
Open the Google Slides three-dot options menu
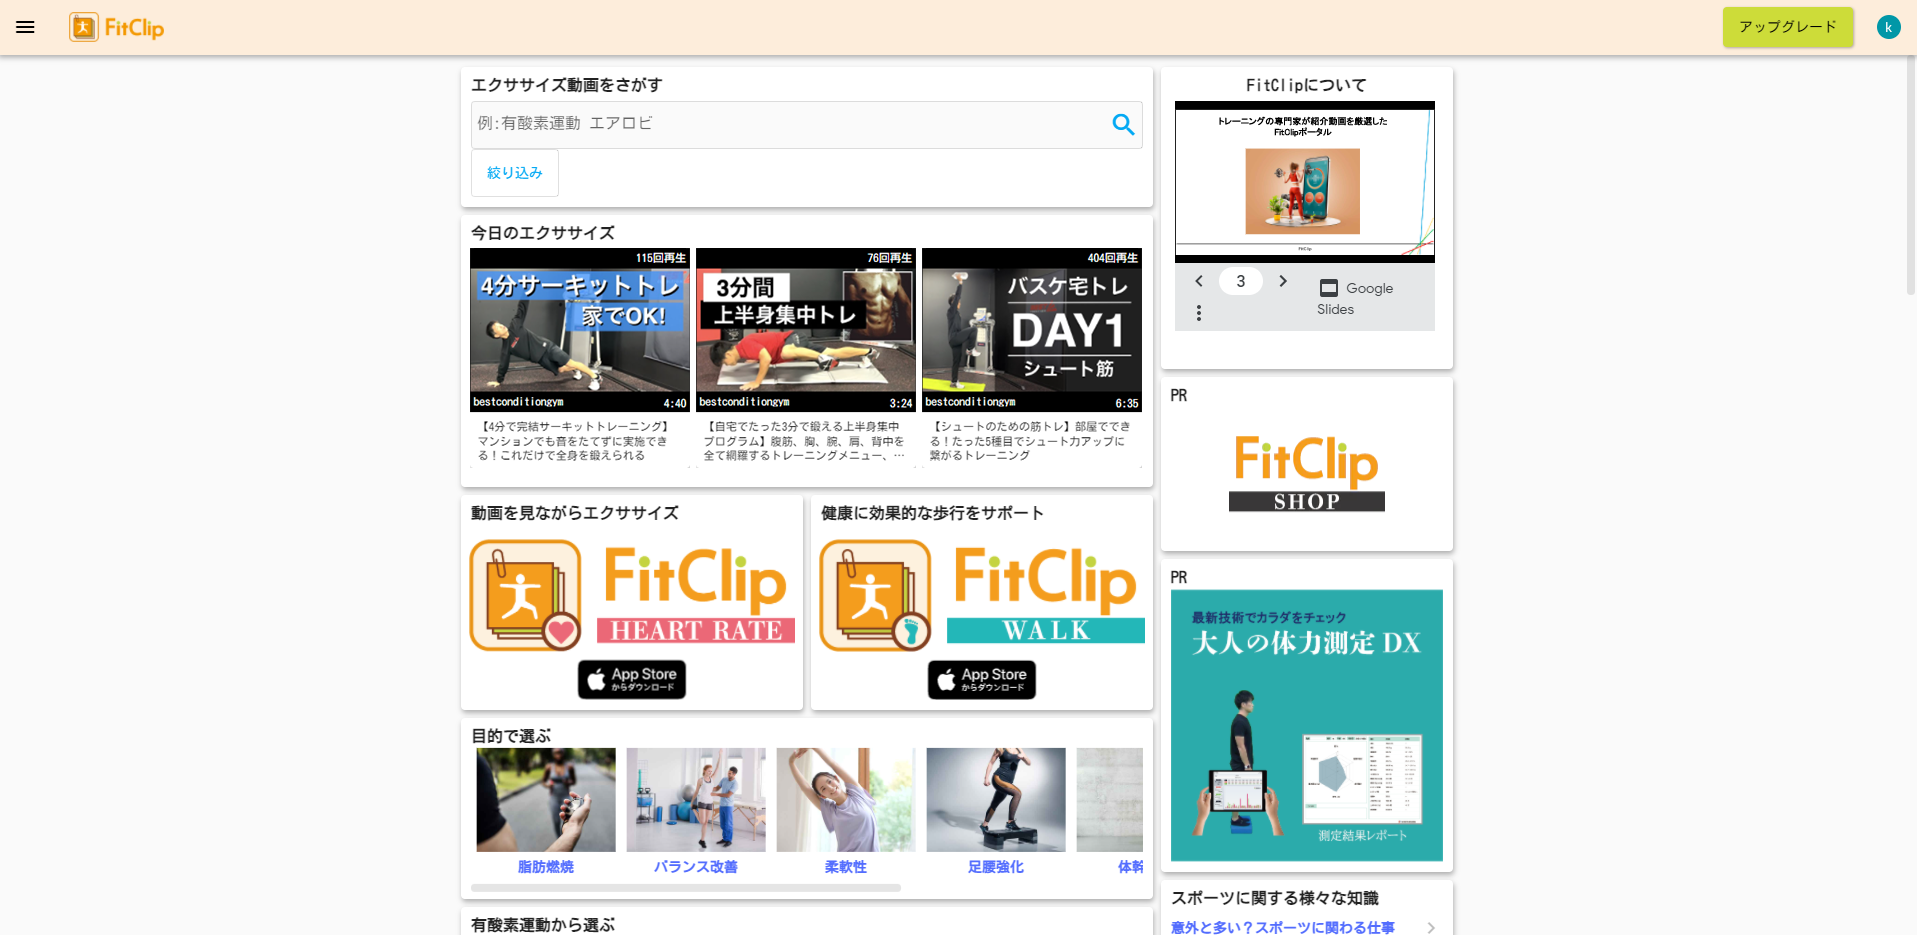(x=1199, y=312)
